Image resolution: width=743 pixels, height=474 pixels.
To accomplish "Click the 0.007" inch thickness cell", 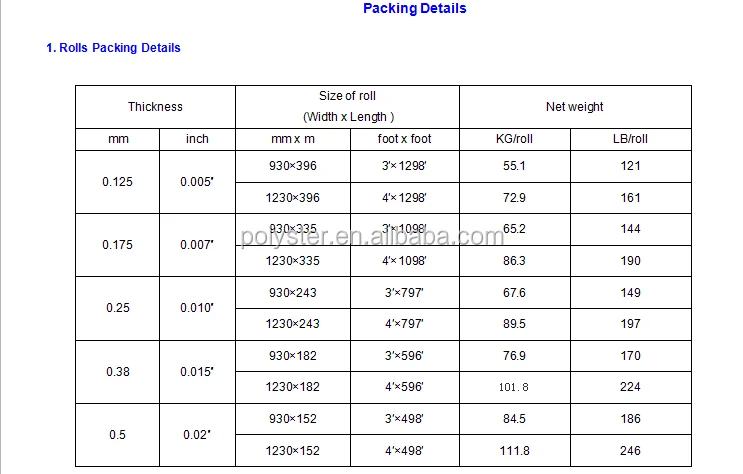I will pyautogui.click(x=197, y=245).
